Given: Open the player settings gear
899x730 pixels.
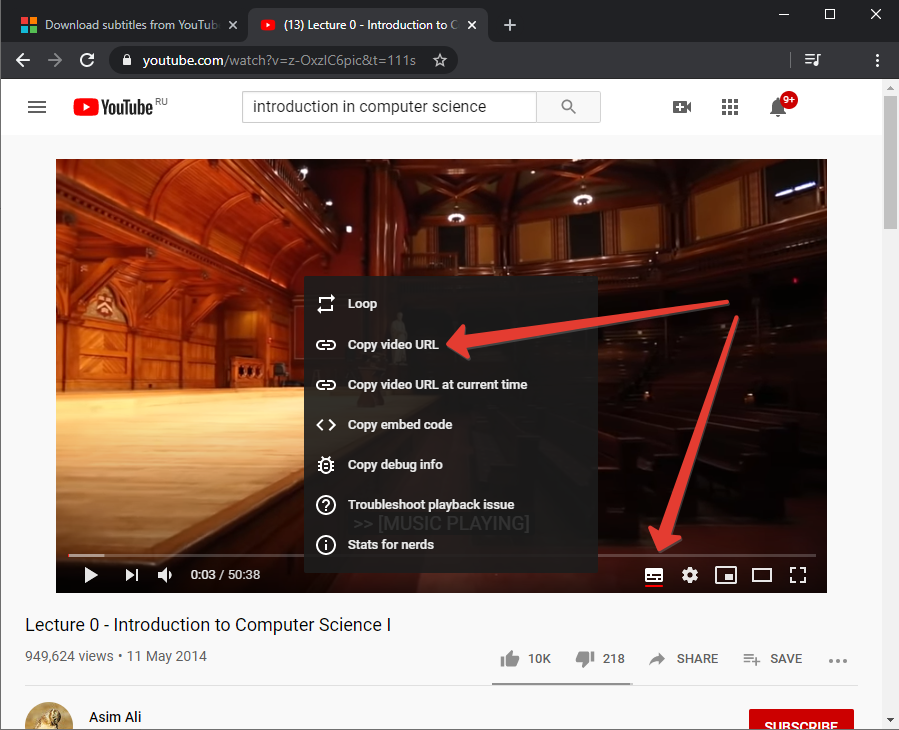Looking at the screenshot, I should click(690, 575).
